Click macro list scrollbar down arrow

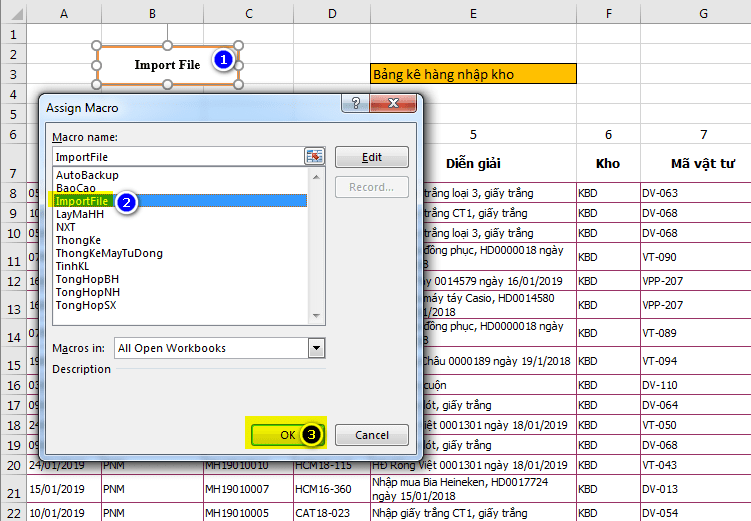pos(316,315)
